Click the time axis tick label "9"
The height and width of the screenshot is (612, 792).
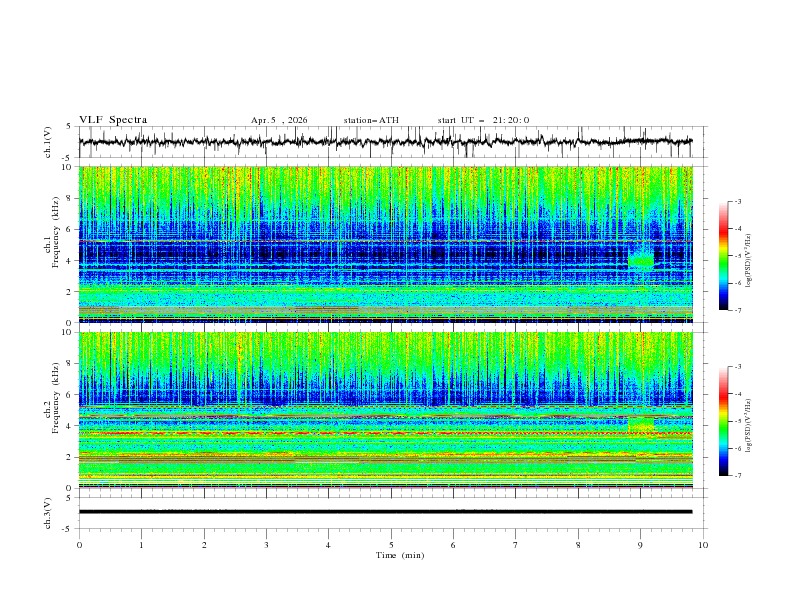640,545
